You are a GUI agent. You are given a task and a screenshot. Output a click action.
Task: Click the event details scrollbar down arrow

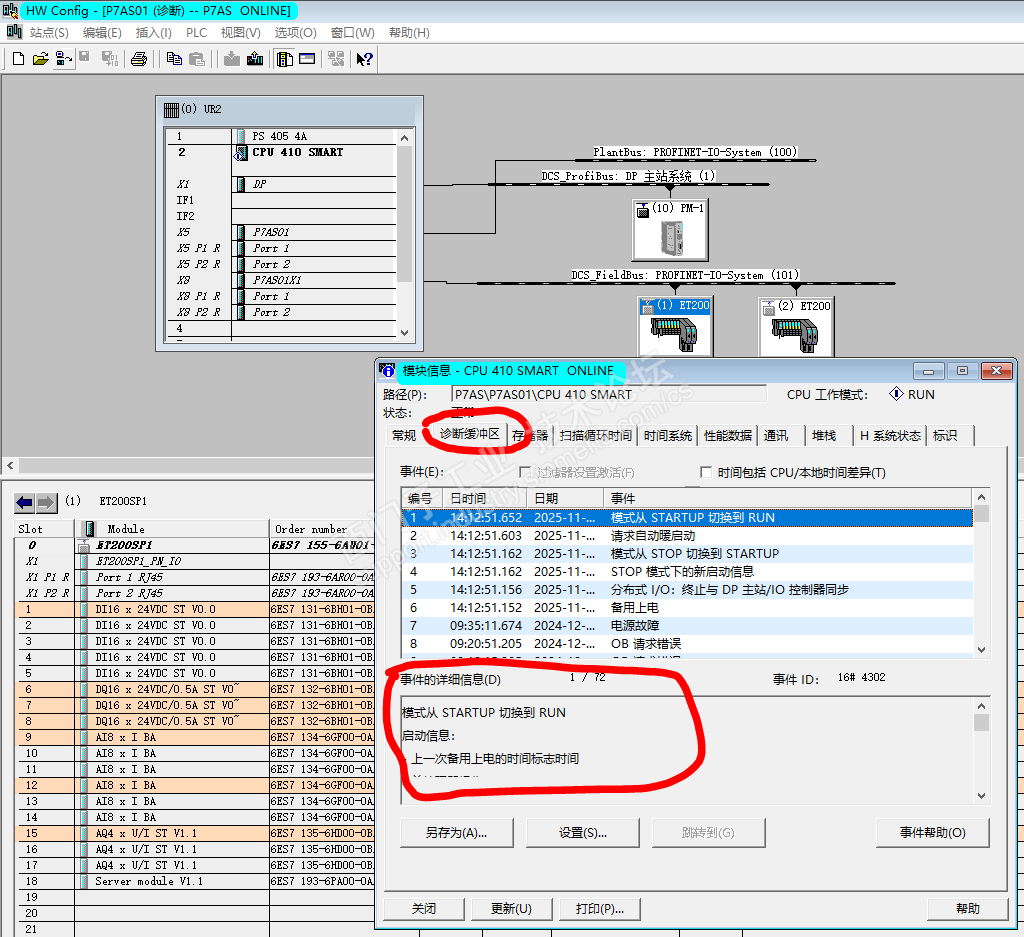(981, 795)
